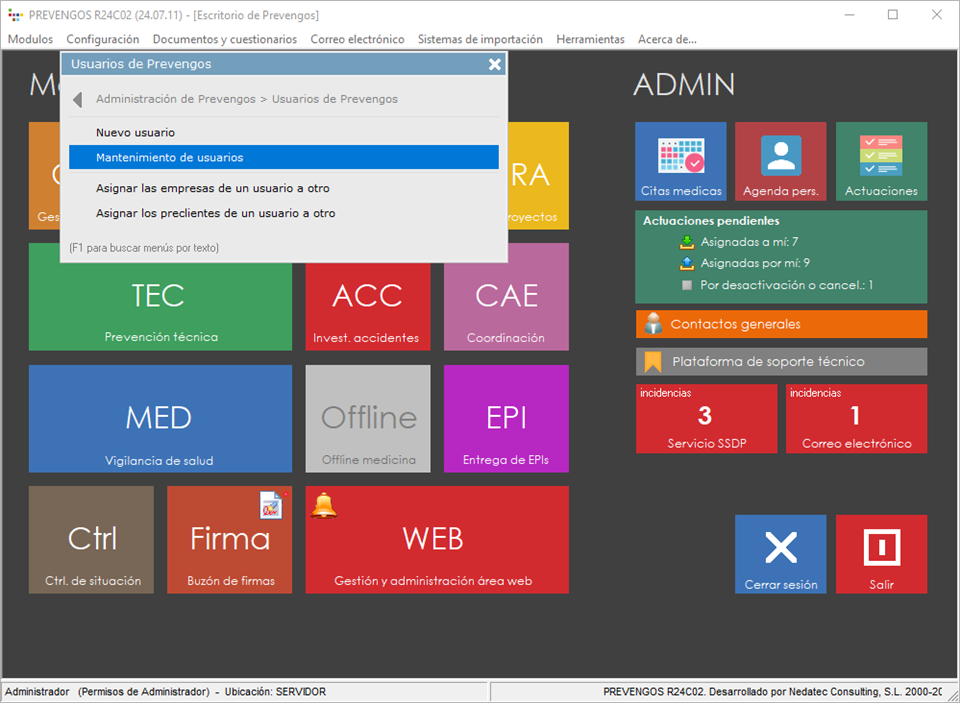Open the Actuaciones checklist tile
The height and width of the screenshot is (703, 960).
coord(881,161)
